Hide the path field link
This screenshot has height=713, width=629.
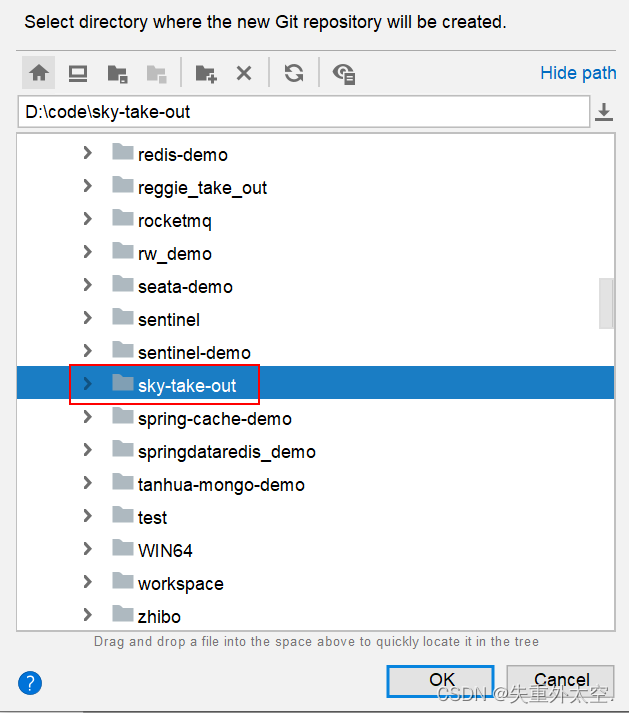tap(578, 73)
